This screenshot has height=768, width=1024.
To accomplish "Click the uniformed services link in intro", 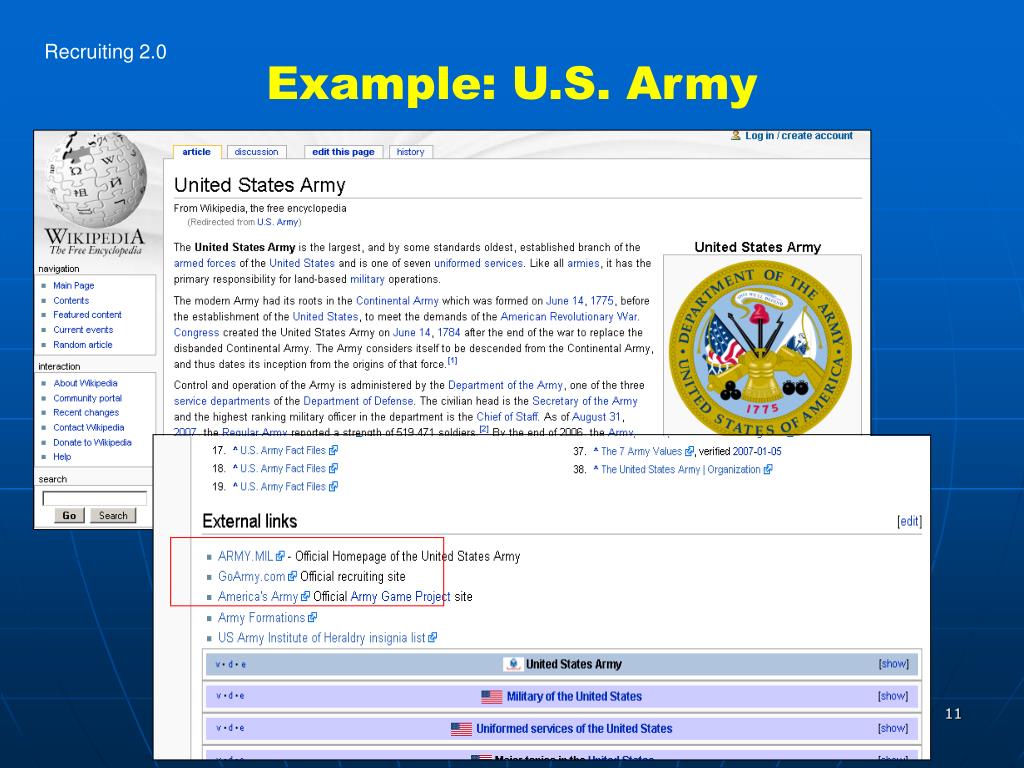I will pyautogui.click(x=479, y=263).
